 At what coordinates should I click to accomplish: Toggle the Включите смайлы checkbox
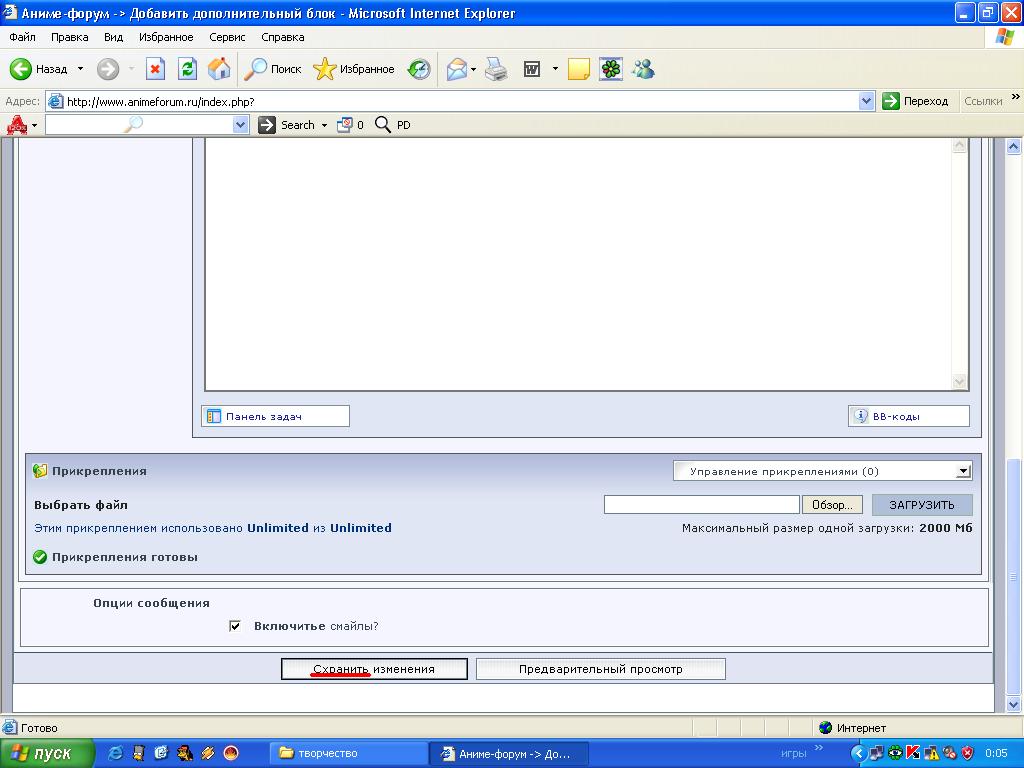[235, 626]
